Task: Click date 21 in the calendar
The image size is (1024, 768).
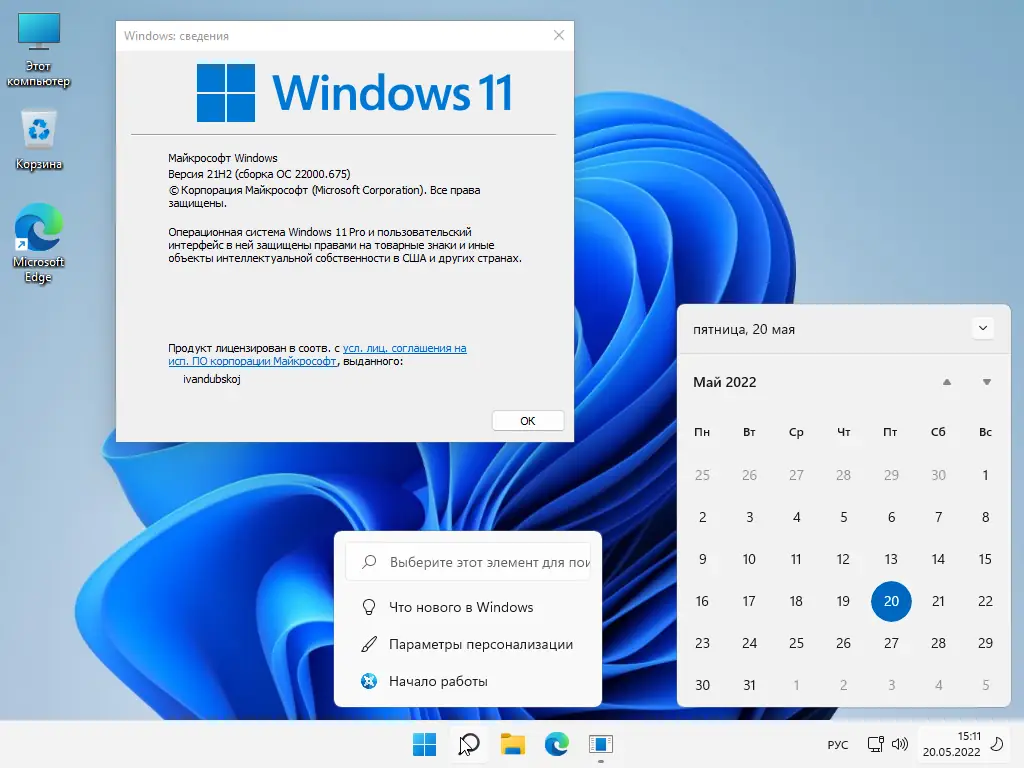Action: (x=938, y=601)
